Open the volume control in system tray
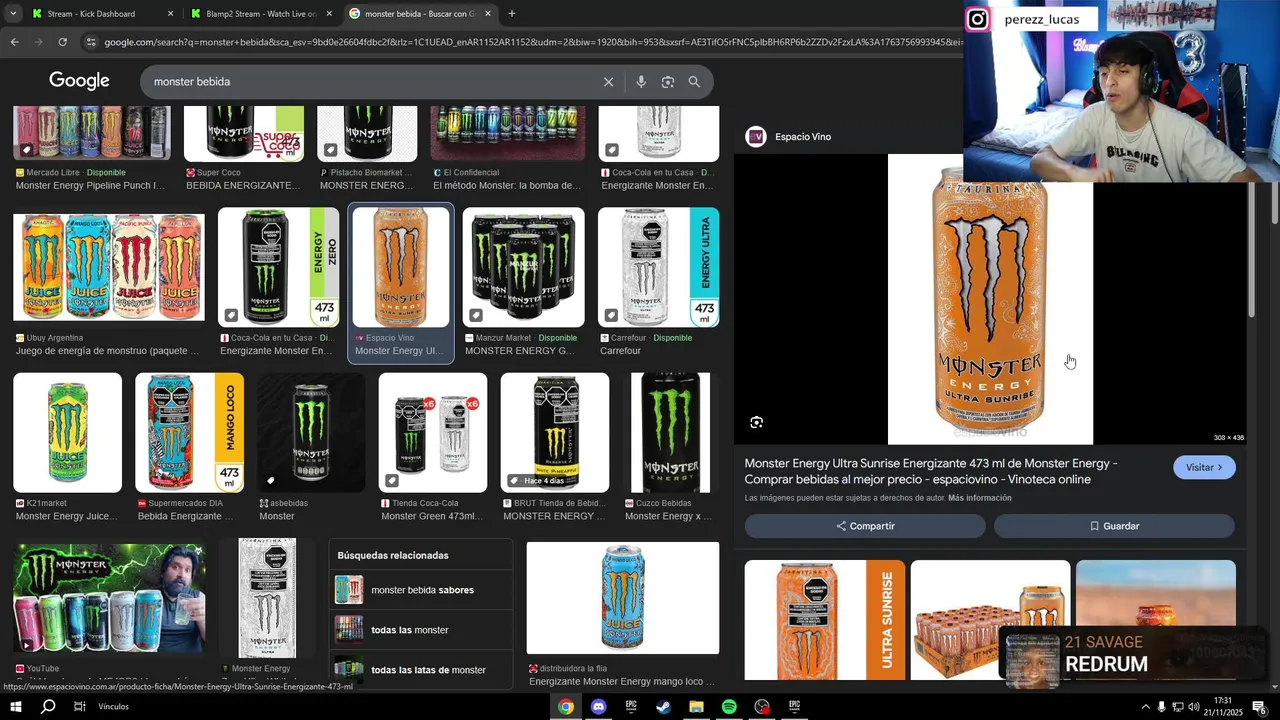 pyautogui.click(x=1194, y=707)
